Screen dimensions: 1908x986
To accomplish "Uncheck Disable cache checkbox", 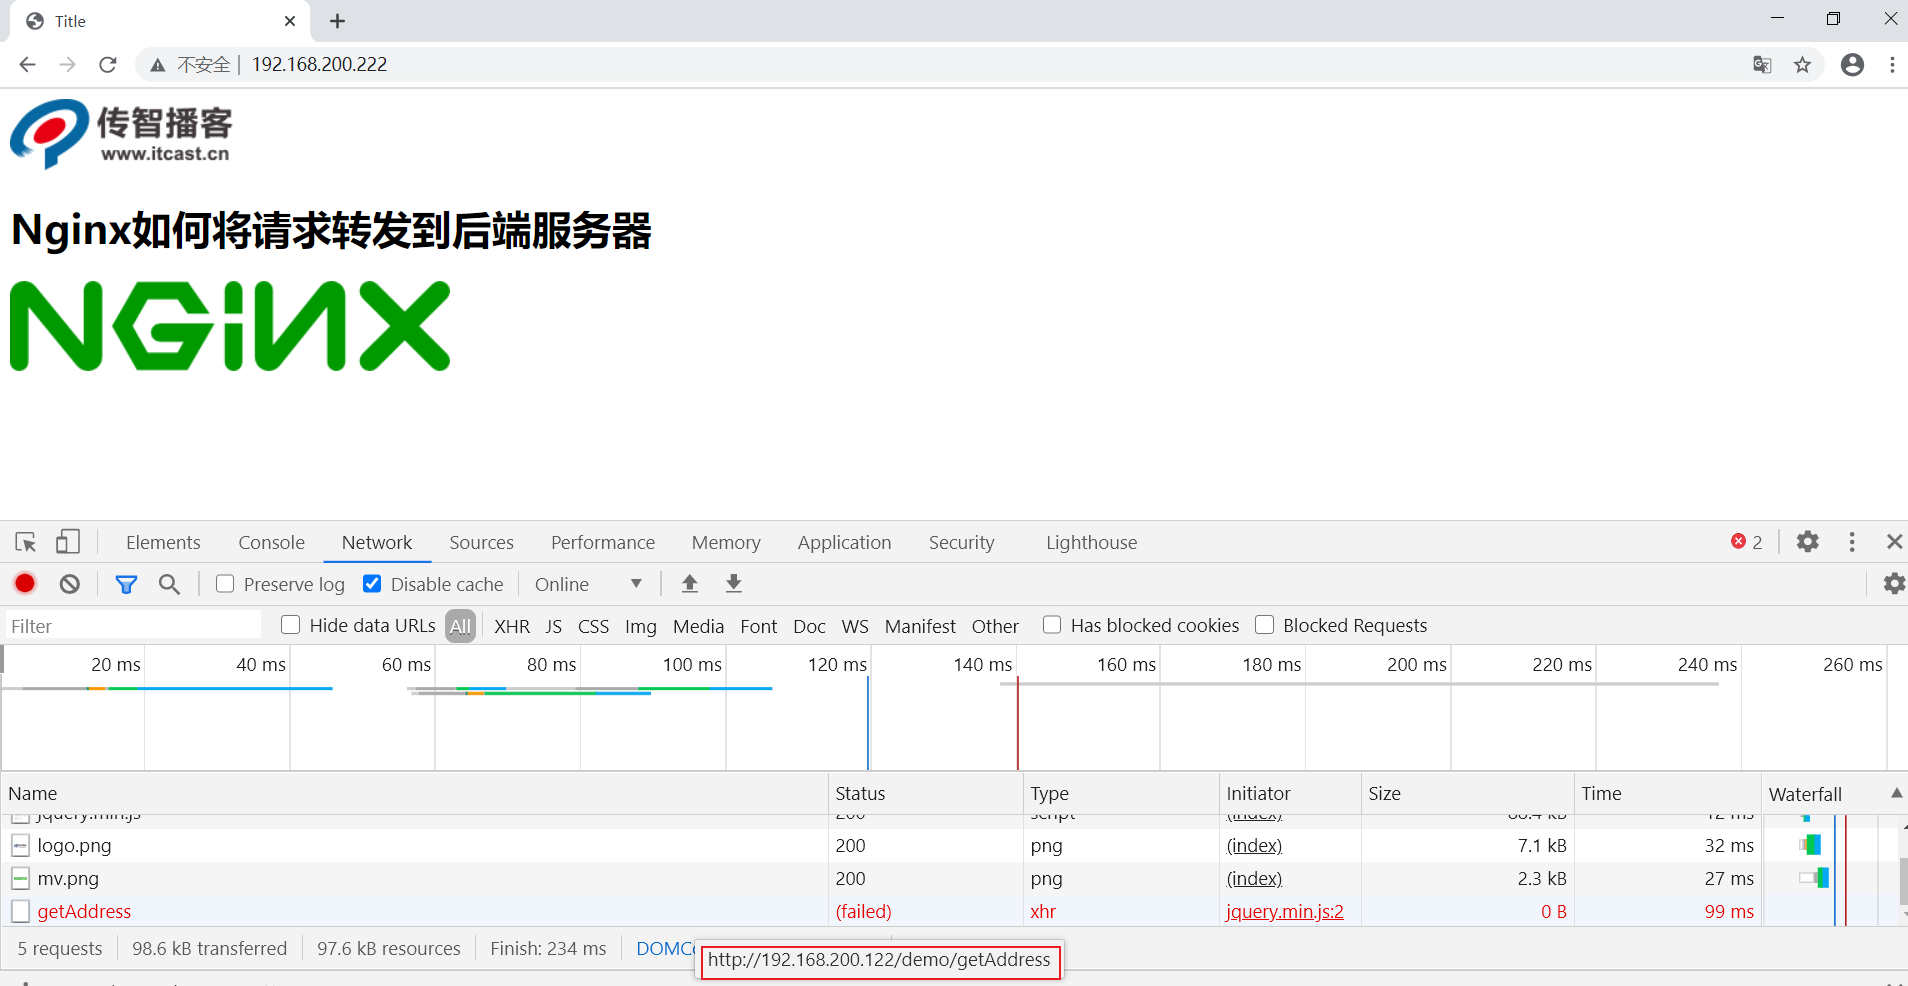I will point(372,584).
